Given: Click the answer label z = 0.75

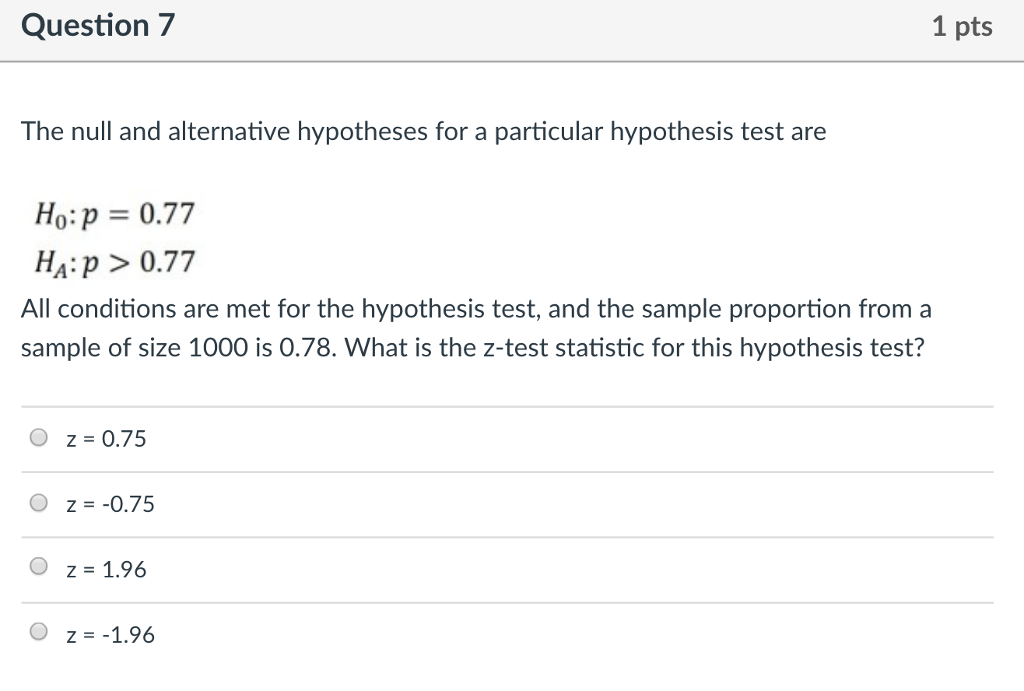Looking at the screenshot, I should [106, 438].
